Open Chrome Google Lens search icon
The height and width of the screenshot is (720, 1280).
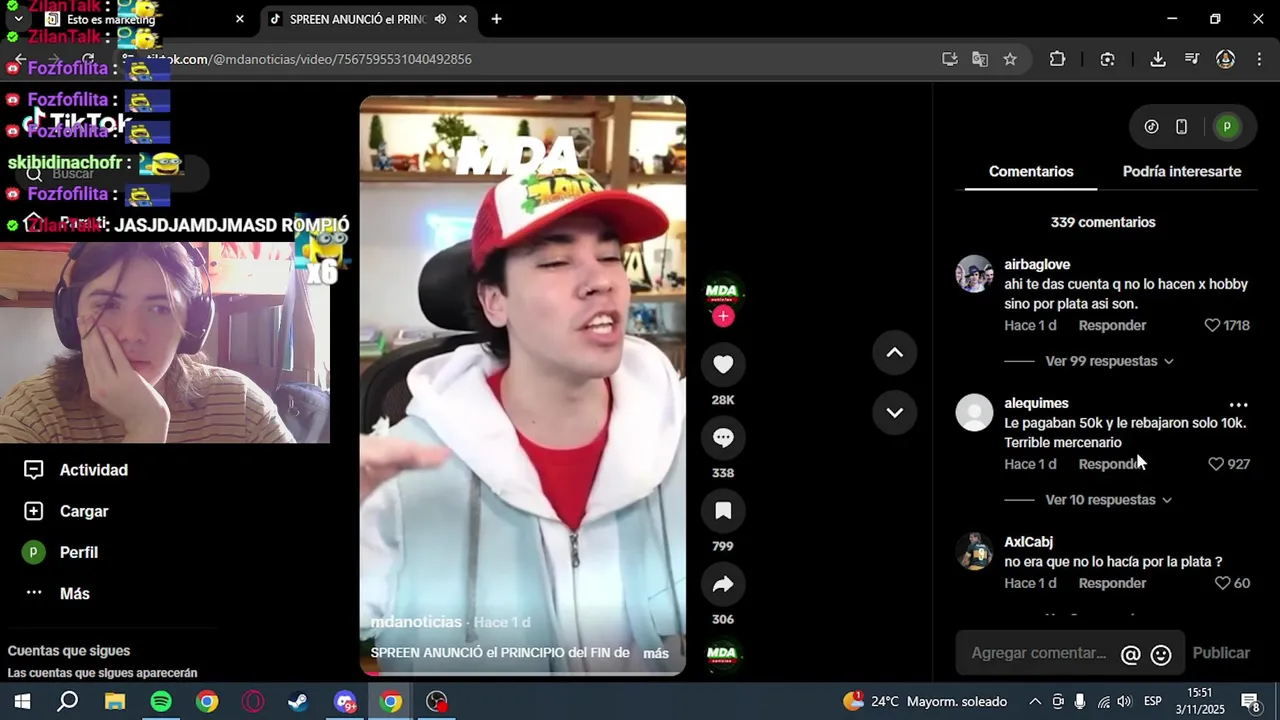[1107, 59]
